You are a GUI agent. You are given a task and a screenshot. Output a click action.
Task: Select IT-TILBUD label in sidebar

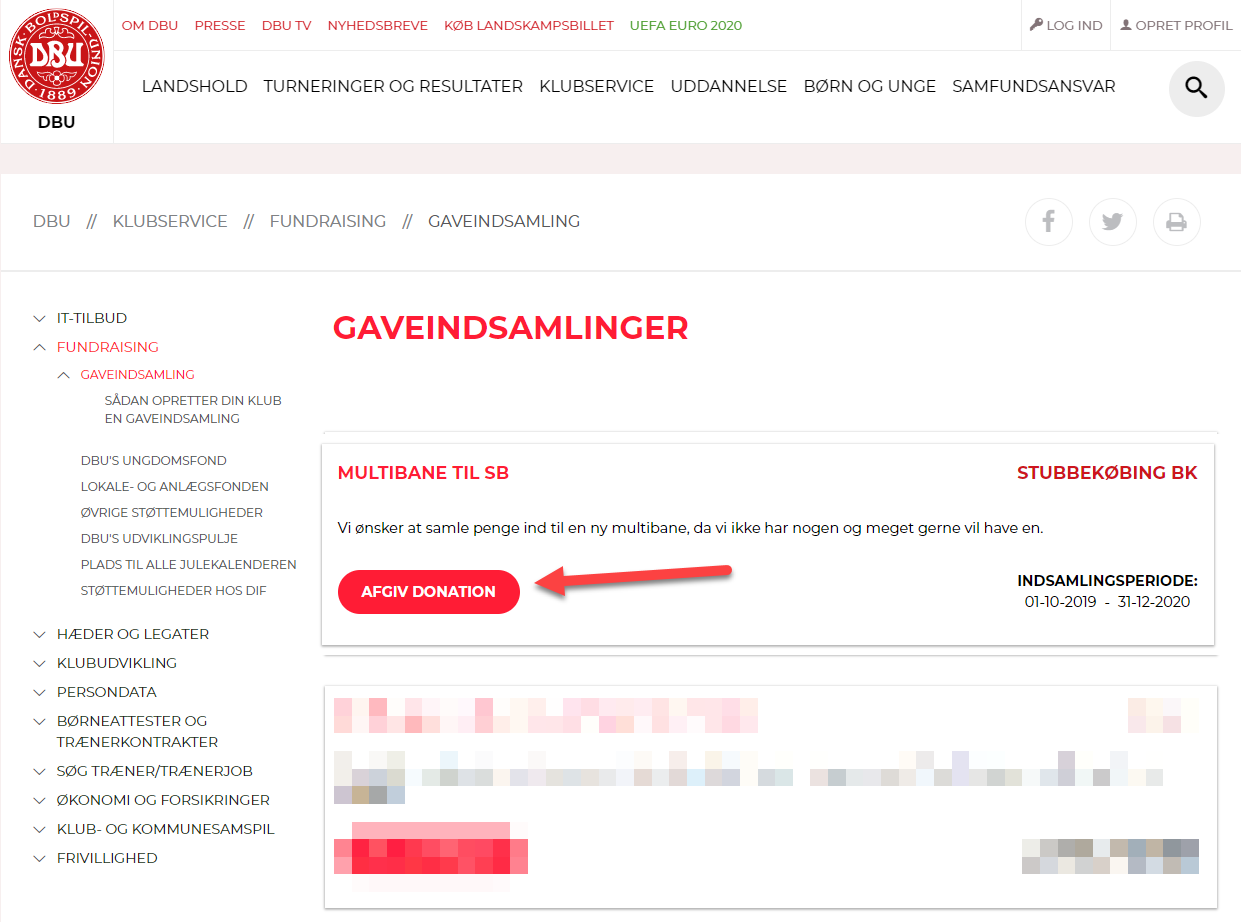[92, 319]
